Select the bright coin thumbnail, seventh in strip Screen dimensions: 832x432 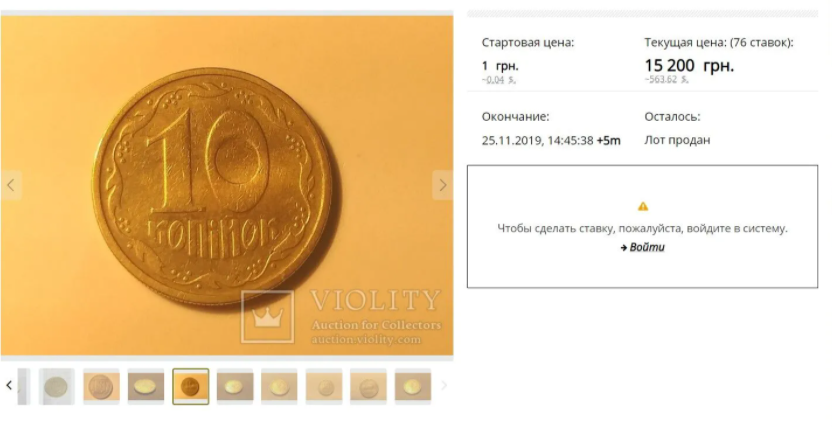click(279, 386)
